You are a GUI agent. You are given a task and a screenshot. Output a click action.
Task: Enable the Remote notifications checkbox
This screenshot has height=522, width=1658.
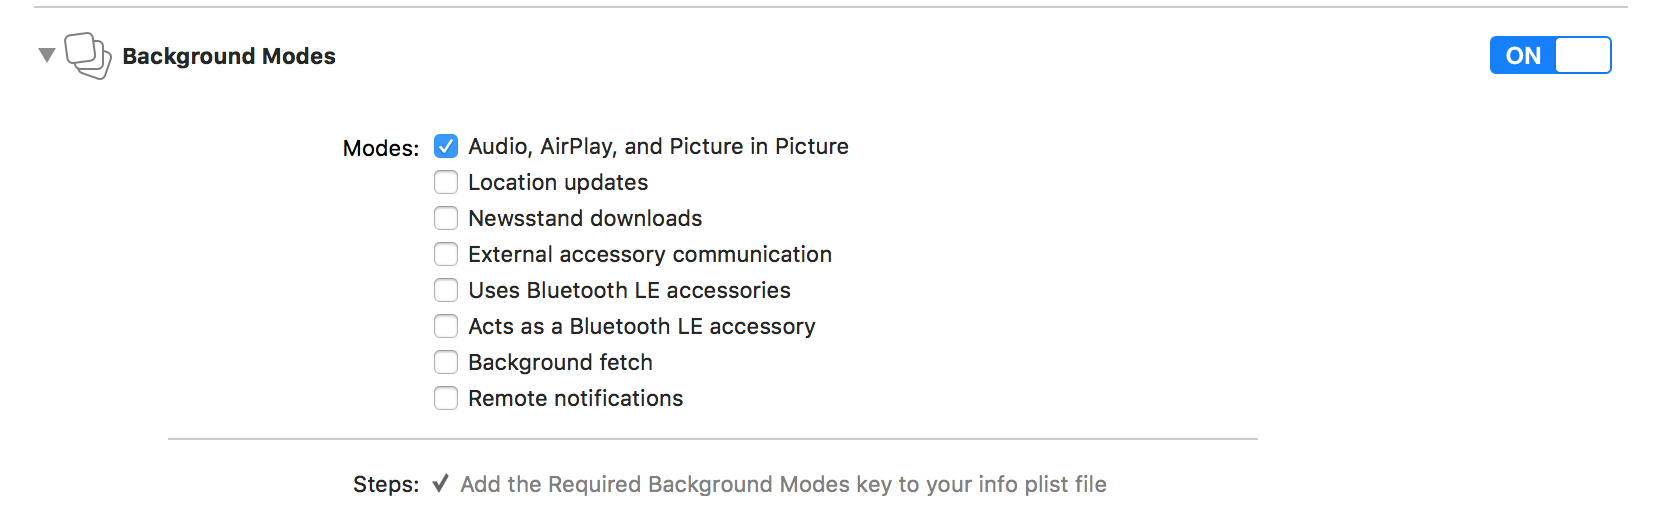pos(446,398)
